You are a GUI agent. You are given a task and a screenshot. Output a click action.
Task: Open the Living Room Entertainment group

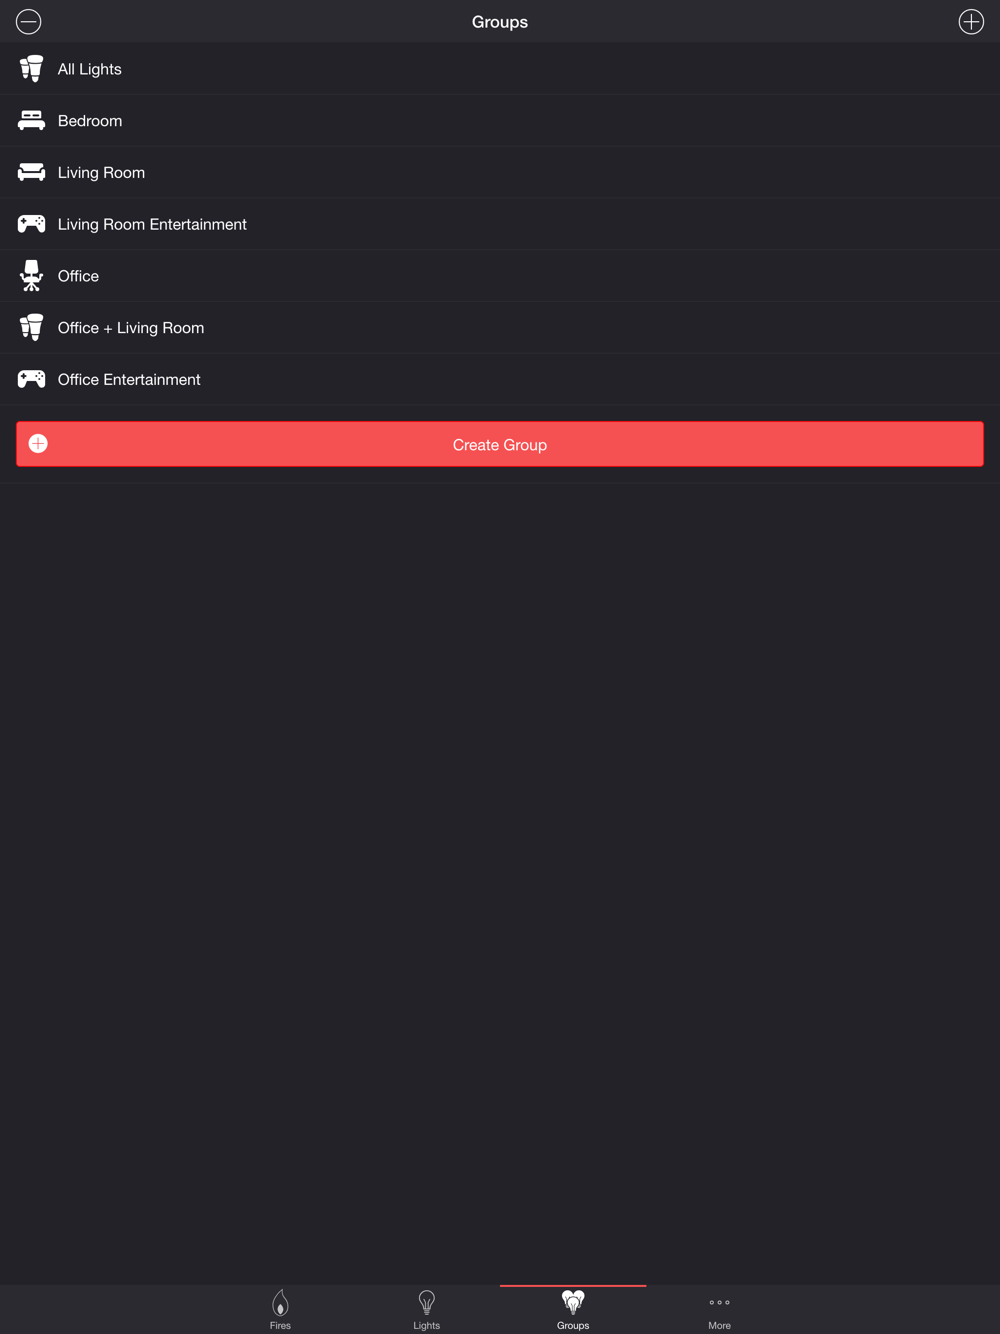(500, 224)
